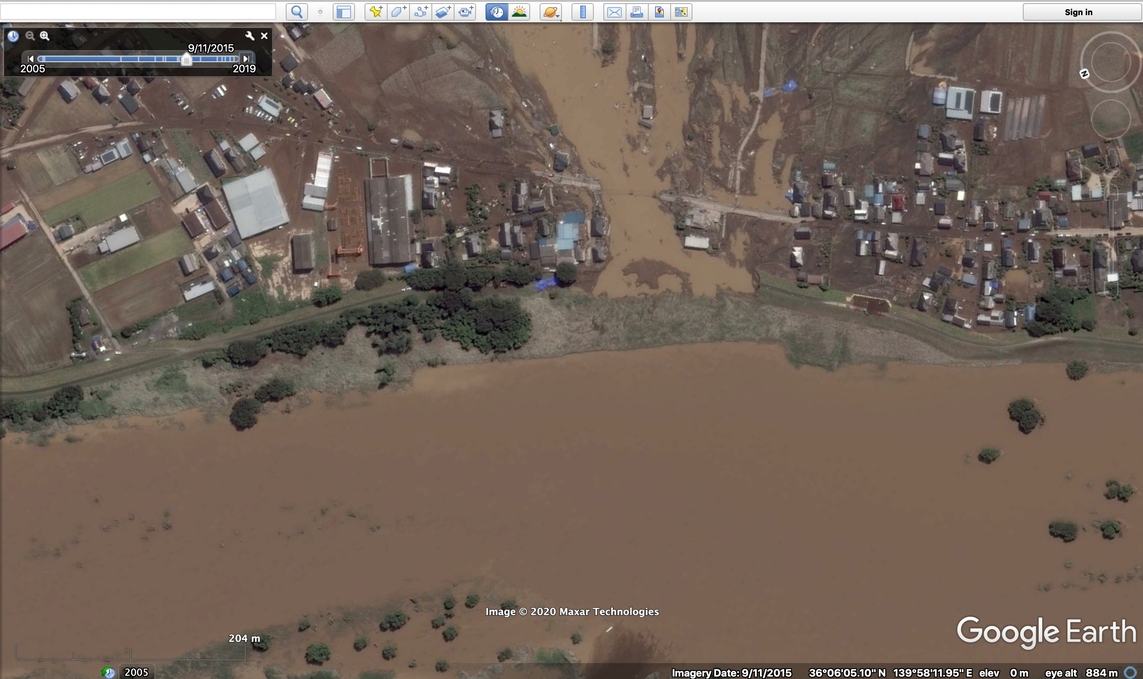Click the Record a Tour icon
The width and height of the screenshot is (1143, 679).
tap(466, 12)
